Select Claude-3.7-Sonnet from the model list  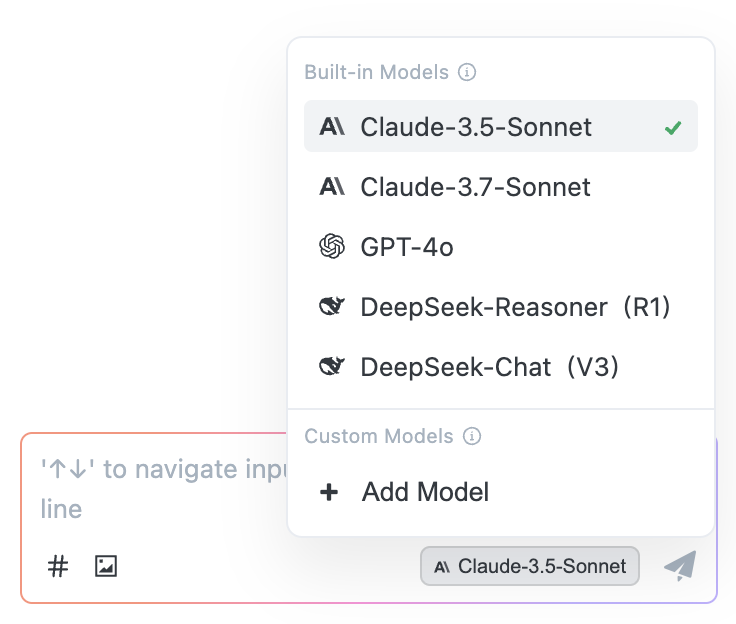(475, 187)
